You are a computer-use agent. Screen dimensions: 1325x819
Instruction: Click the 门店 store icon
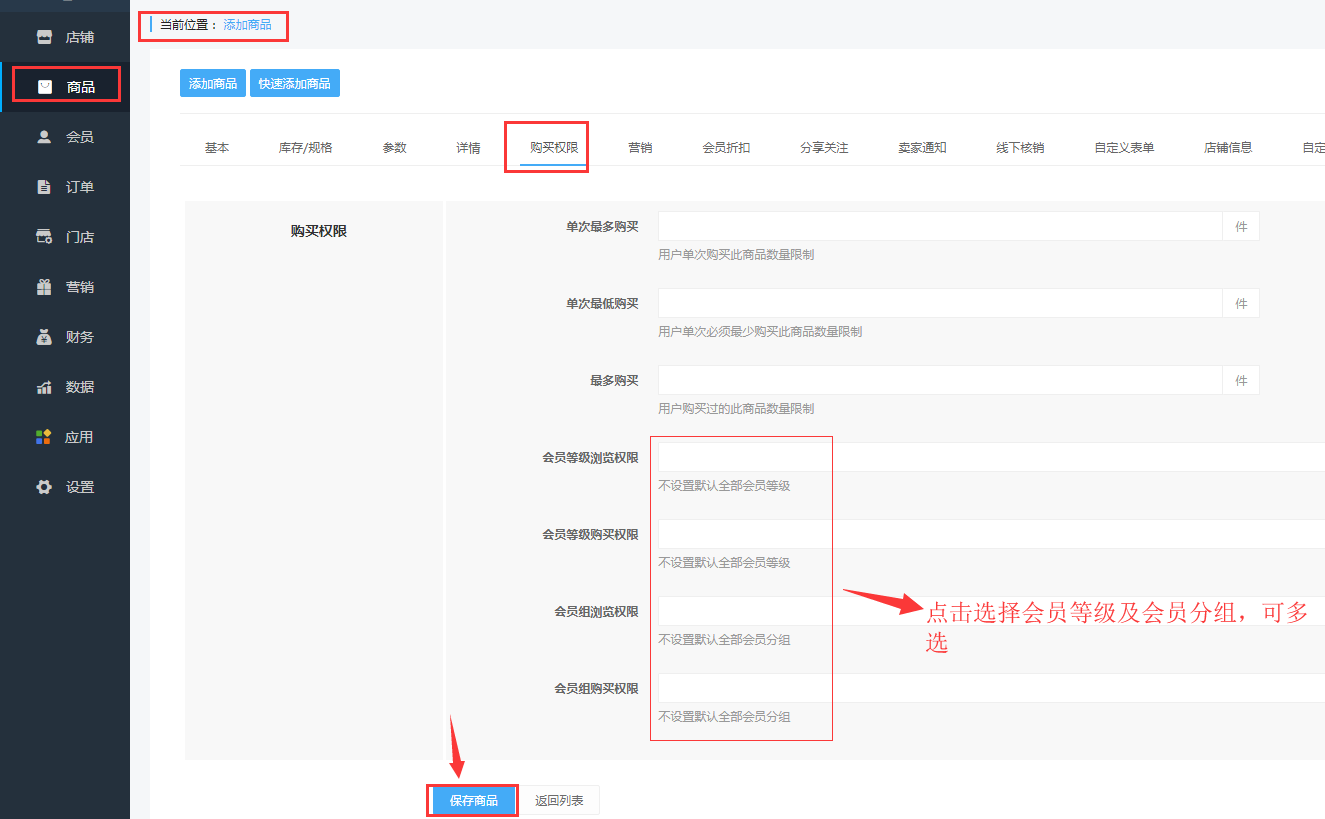tap(44, 237)
